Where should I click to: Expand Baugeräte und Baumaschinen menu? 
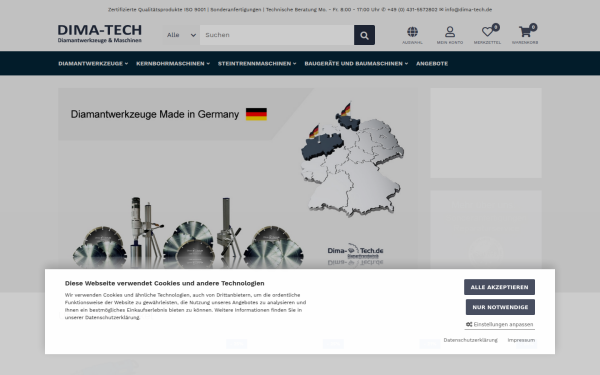[x=356, y=64]
